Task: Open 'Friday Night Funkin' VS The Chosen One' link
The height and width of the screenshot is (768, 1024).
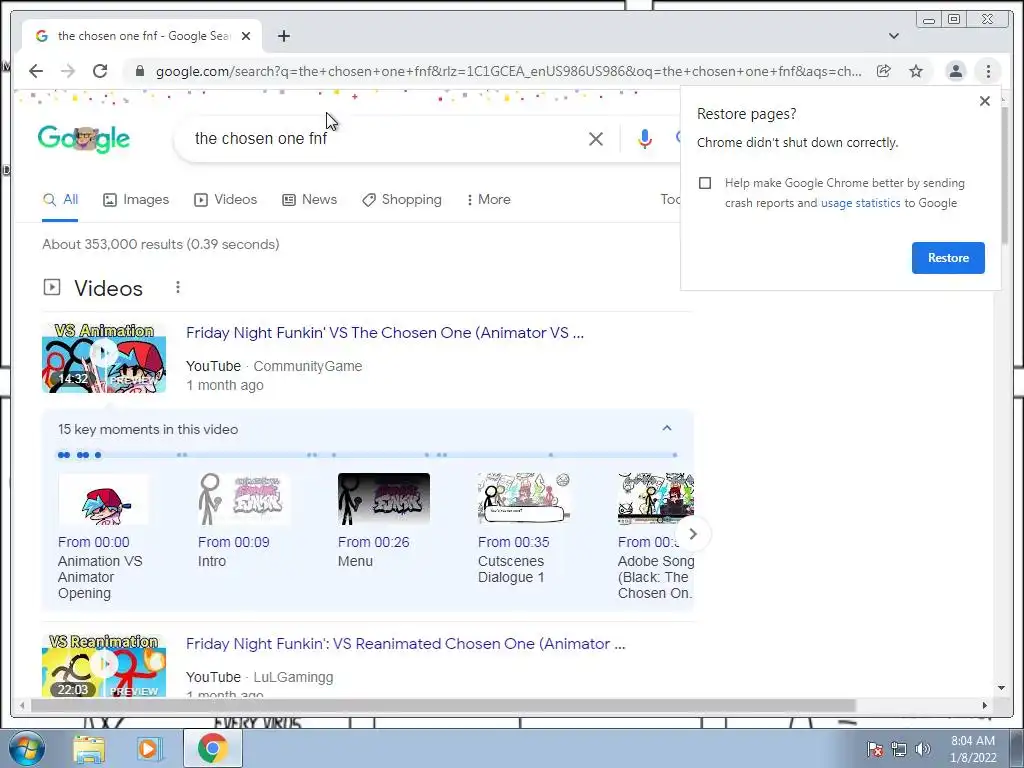Action: pyautogui.click(x=385, y=333)
